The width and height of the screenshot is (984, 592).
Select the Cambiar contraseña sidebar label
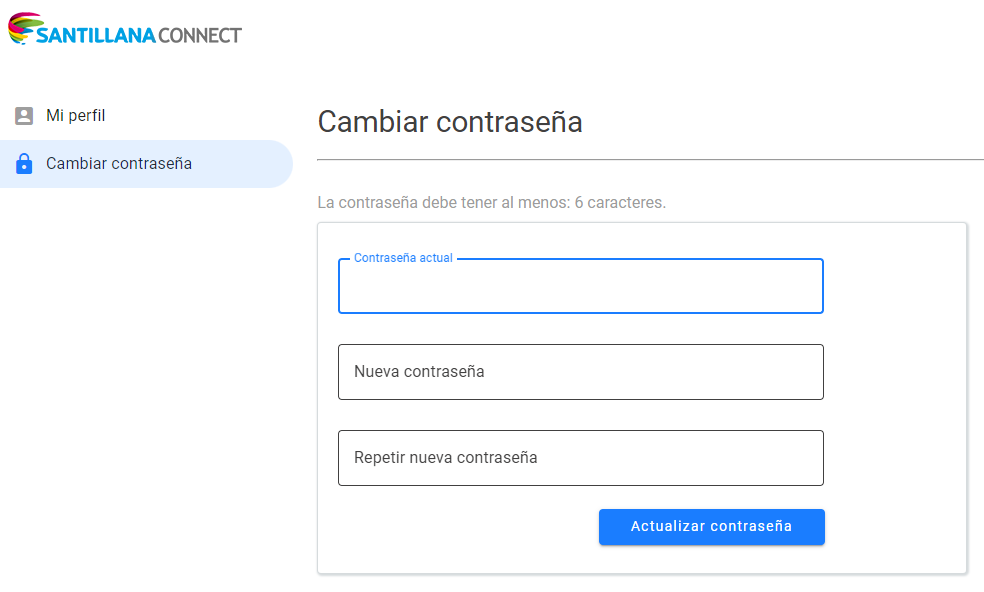[x=119, y=164]
